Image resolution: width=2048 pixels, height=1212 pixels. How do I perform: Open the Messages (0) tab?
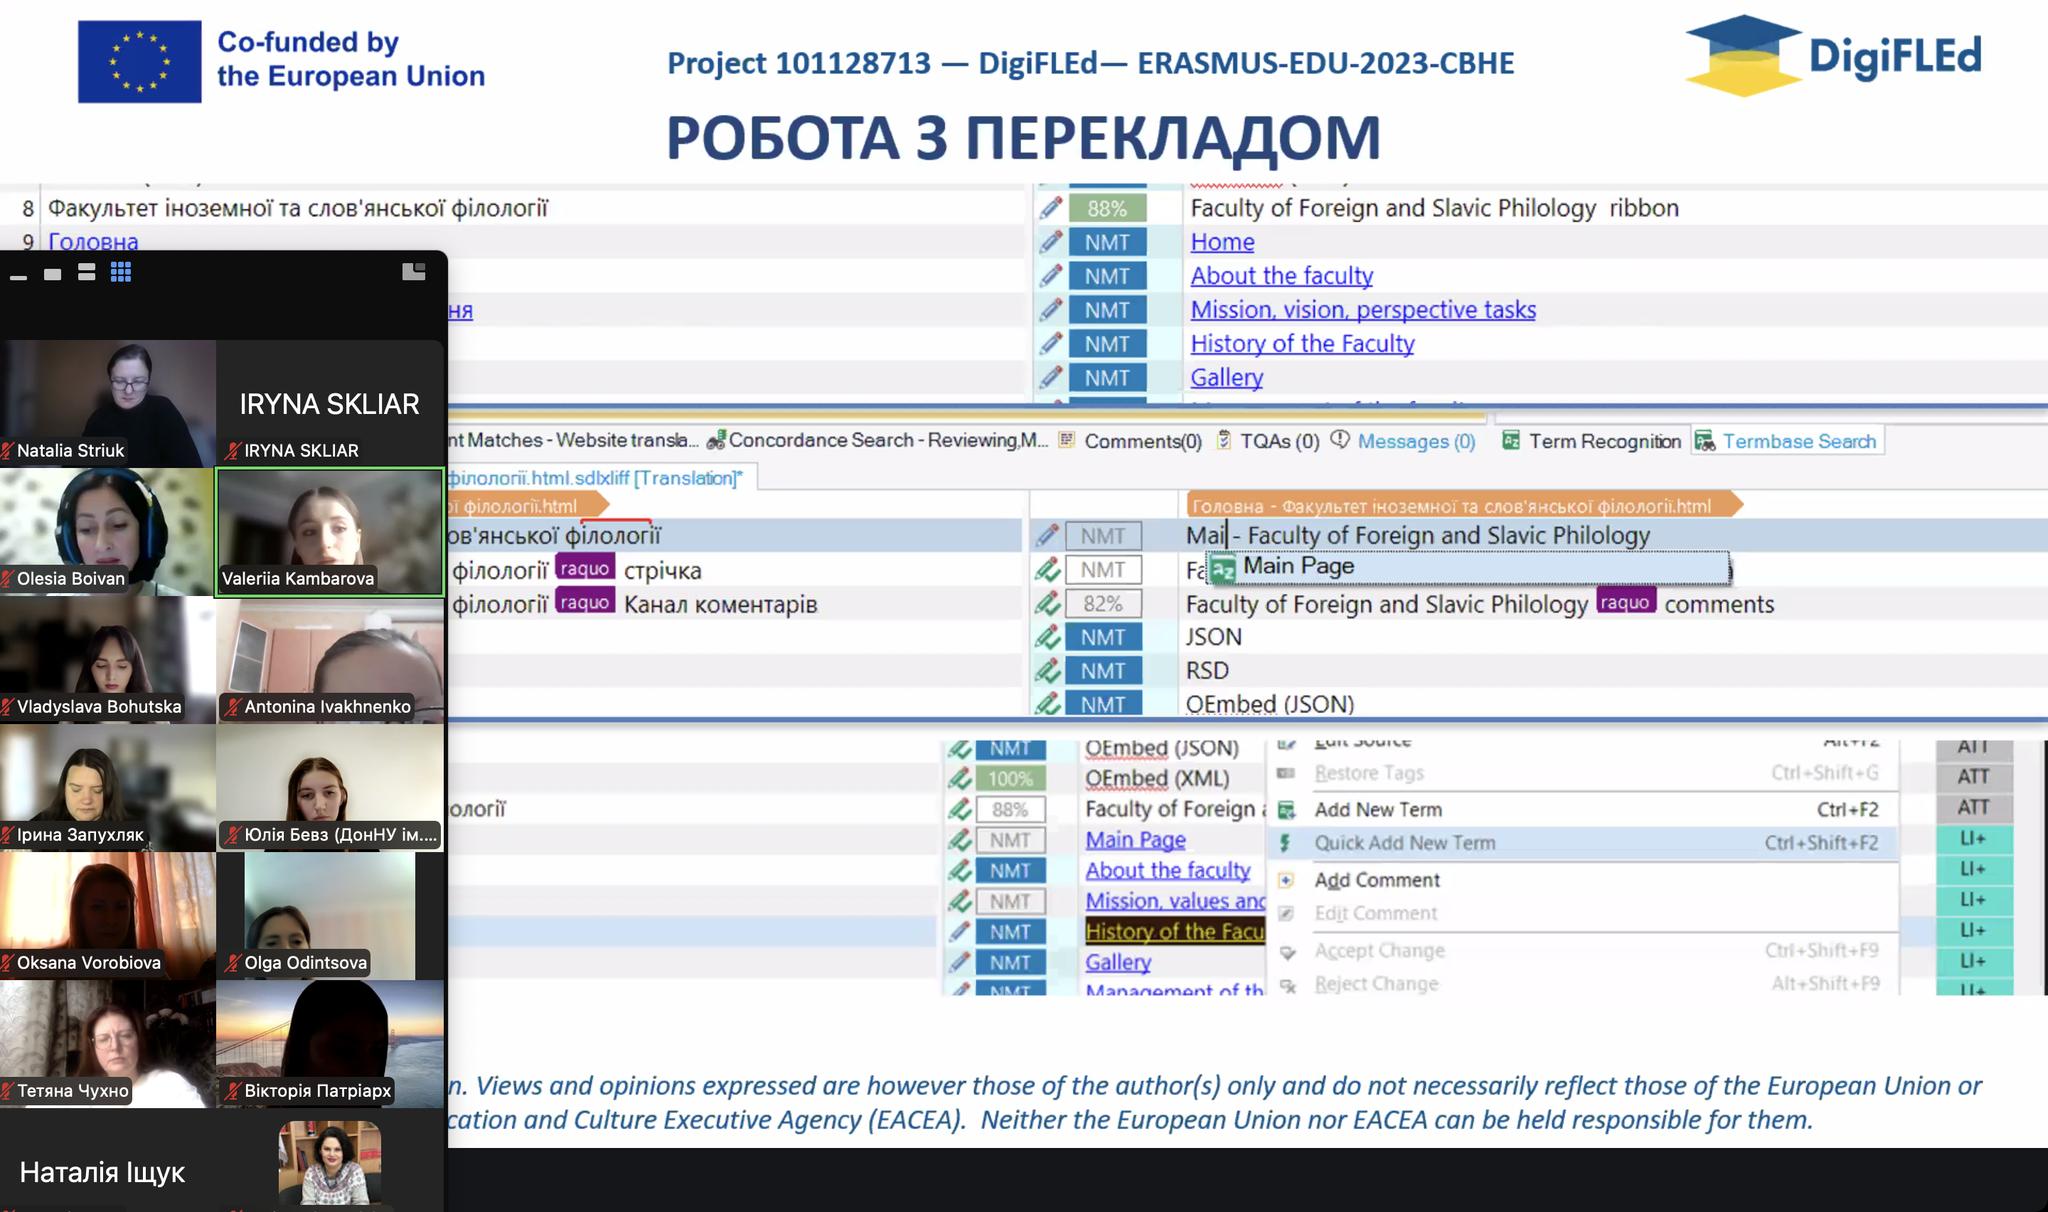click(x=1415, y=441)
